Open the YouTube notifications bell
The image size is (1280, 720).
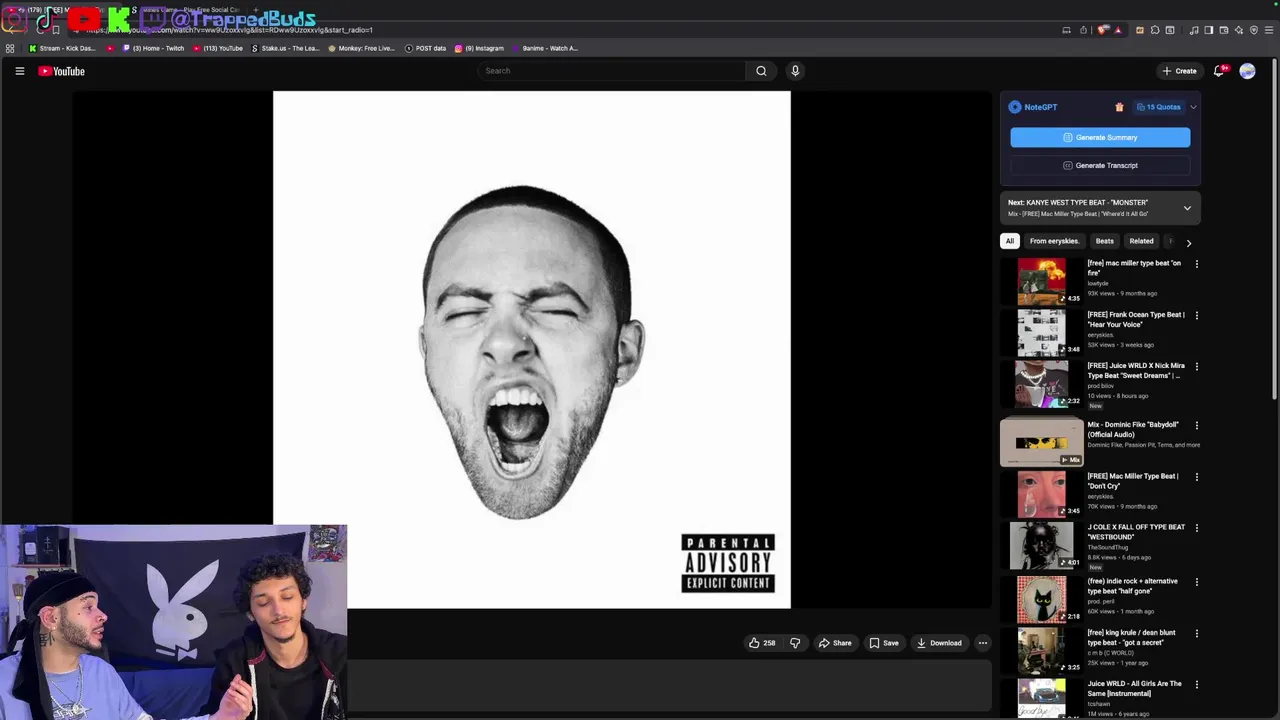point(1219,71)
